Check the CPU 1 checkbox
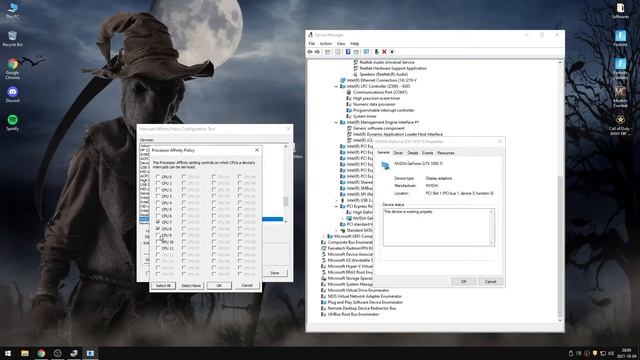 click(158, 183)
